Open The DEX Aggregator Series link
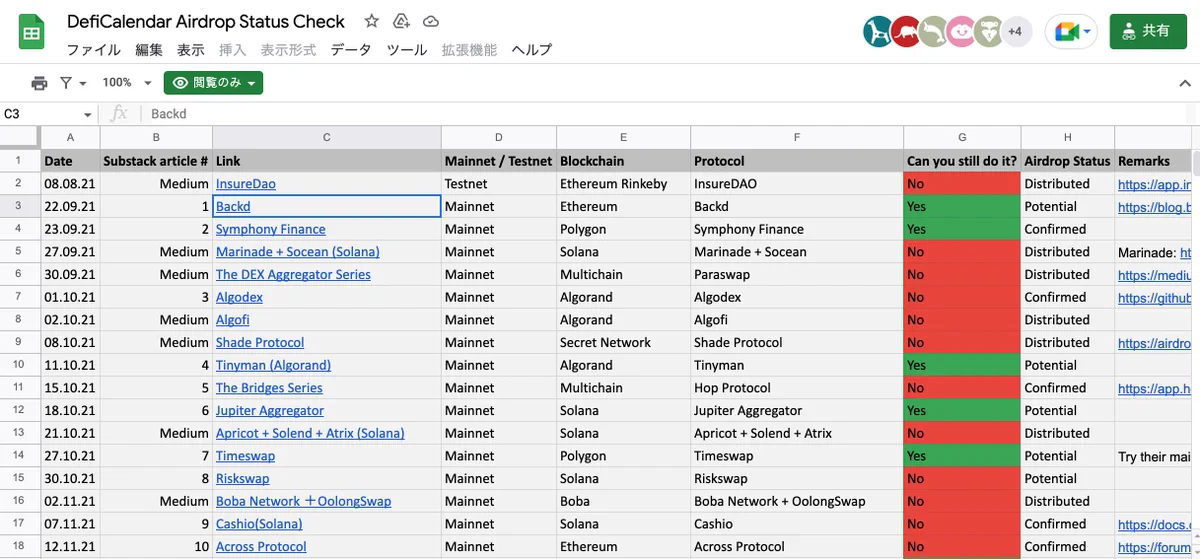This screenshot has height=559, width=1200. coord(293,275)
